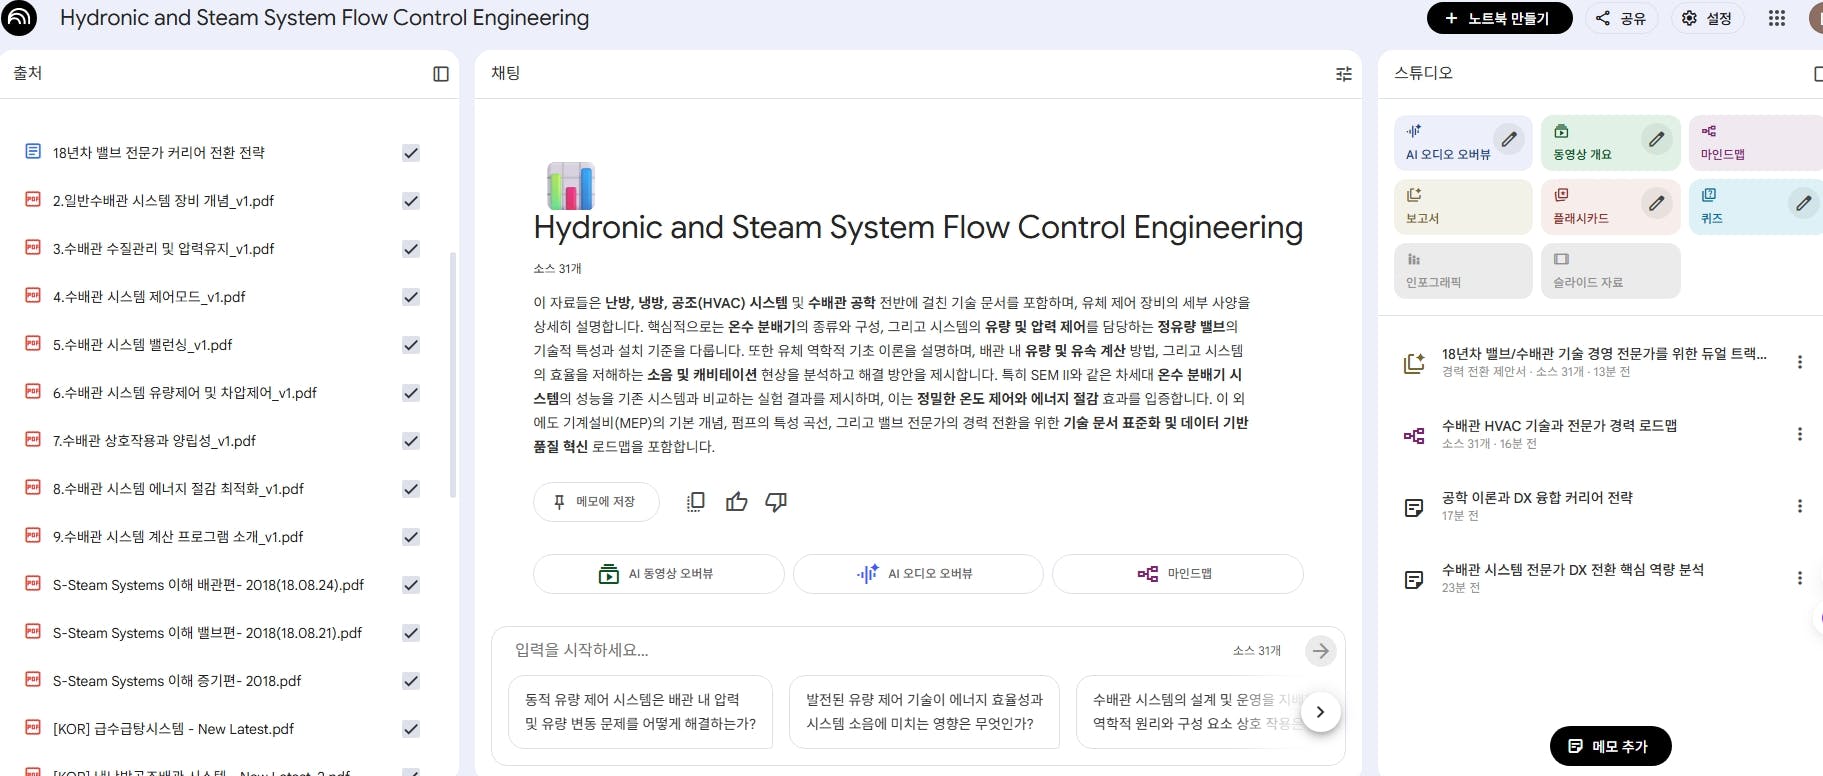This screenshot has height=776, width=1823.
Task: Uncheck 5.수배관 시스템 밸런싱_v1.pdf
Action: [x=411, y=345]
